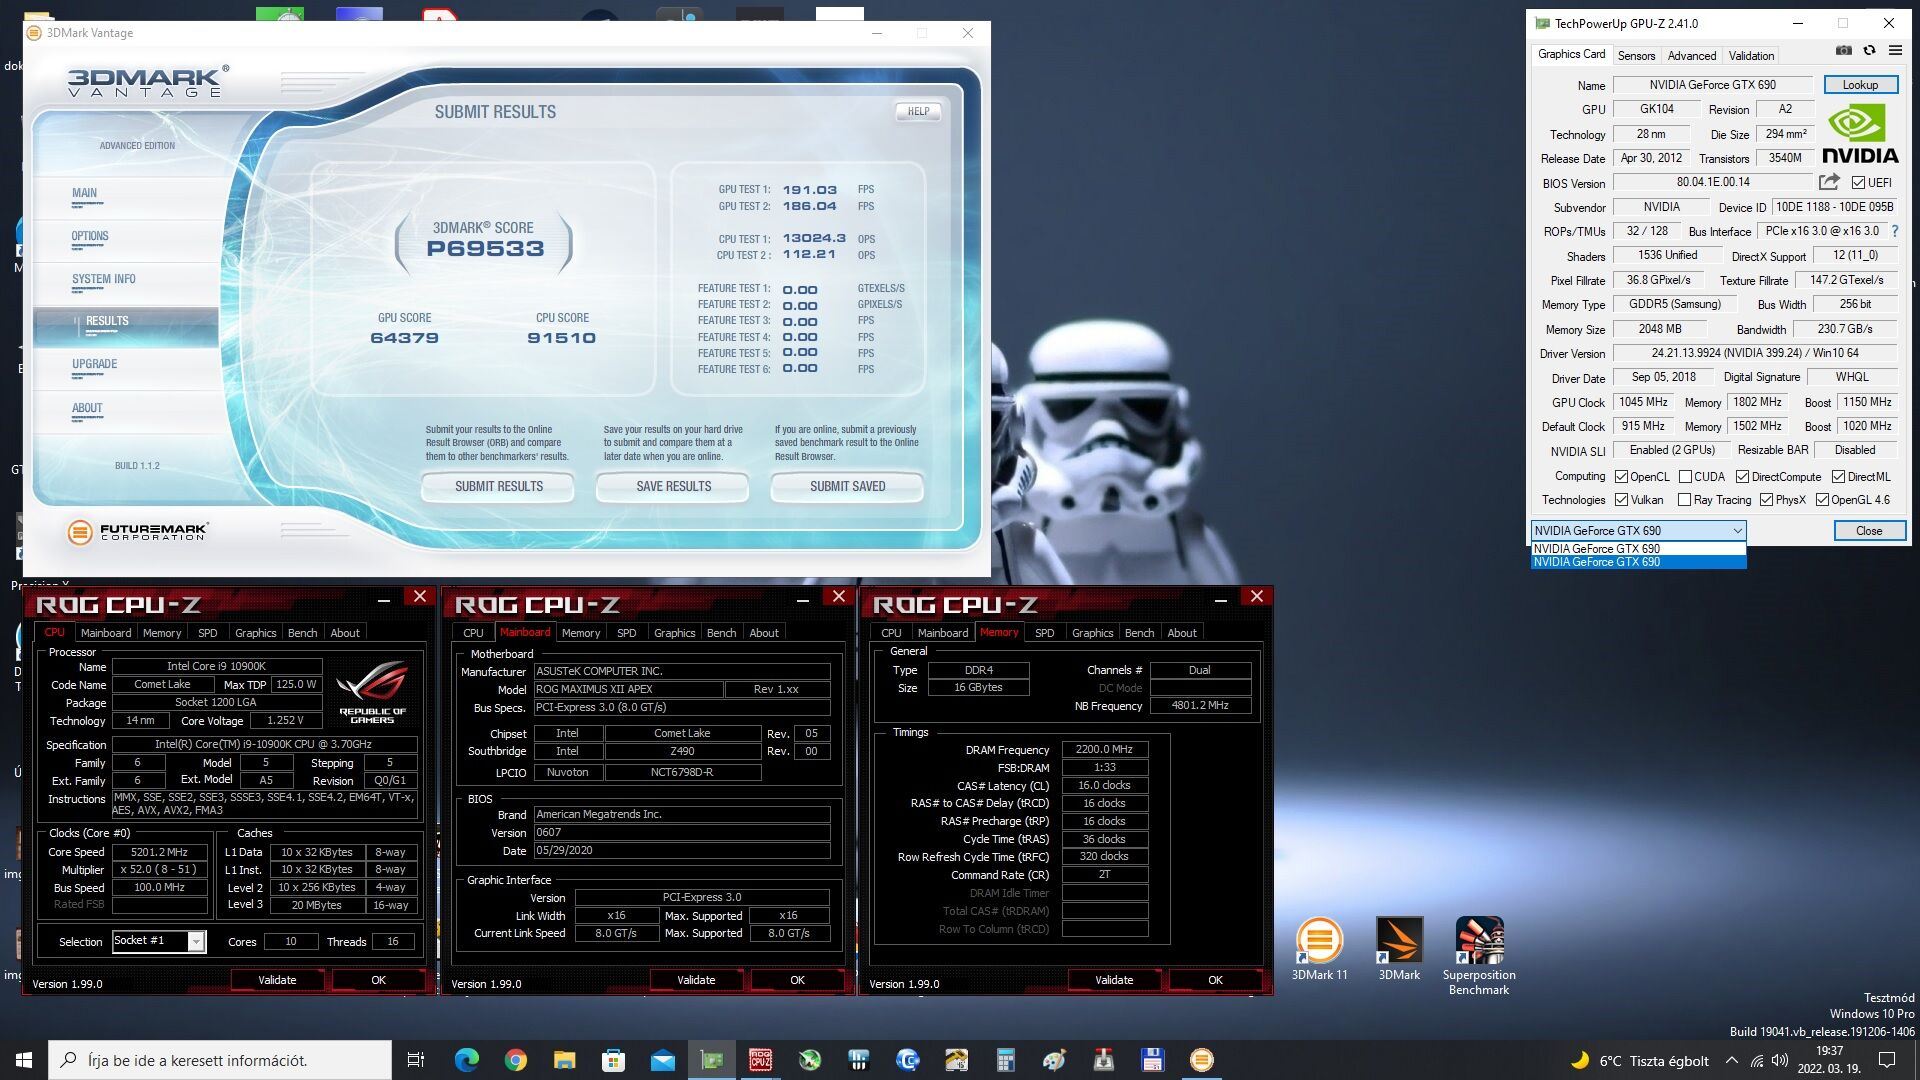Click OK in the CPU-Z Mainboard window
This screenshot has height=1080, width=1920.
797,980
